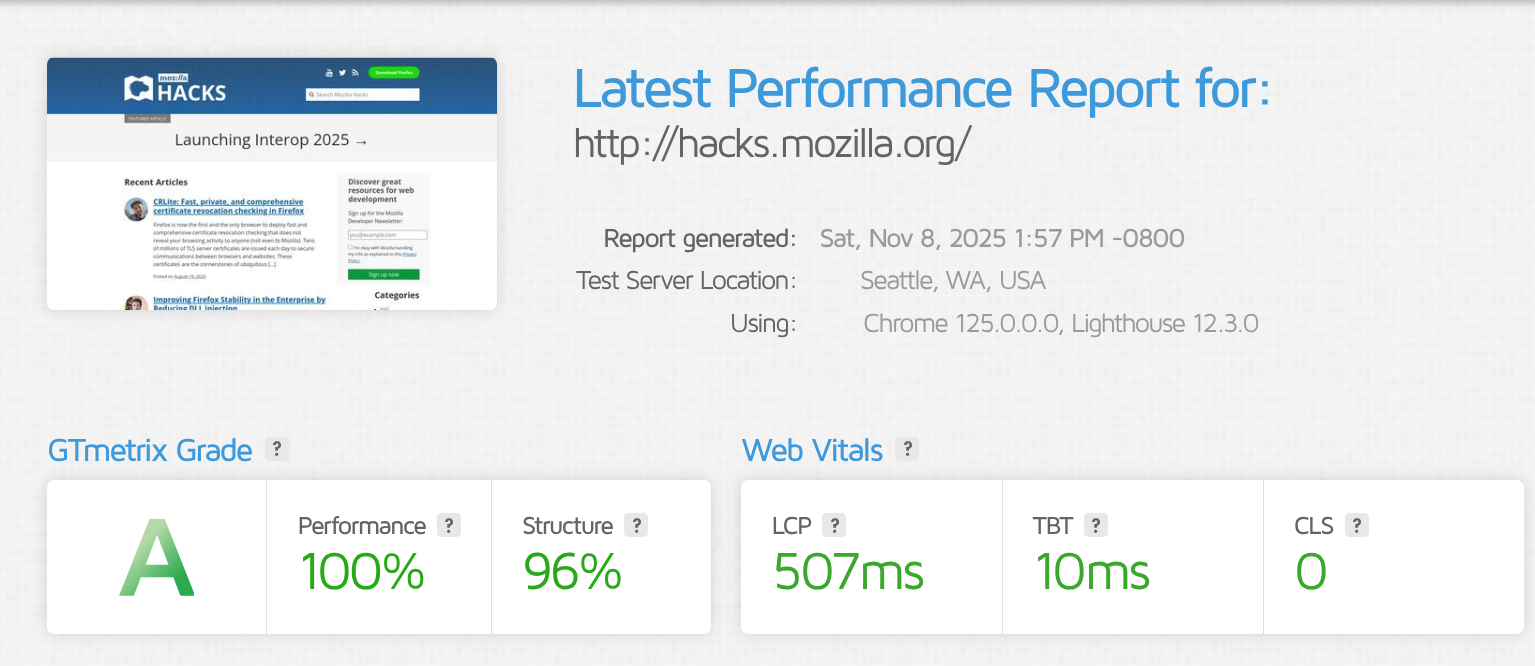Open the Web Vitals help icon
This screenshot has height=666, width=1535.
[907, 449]
